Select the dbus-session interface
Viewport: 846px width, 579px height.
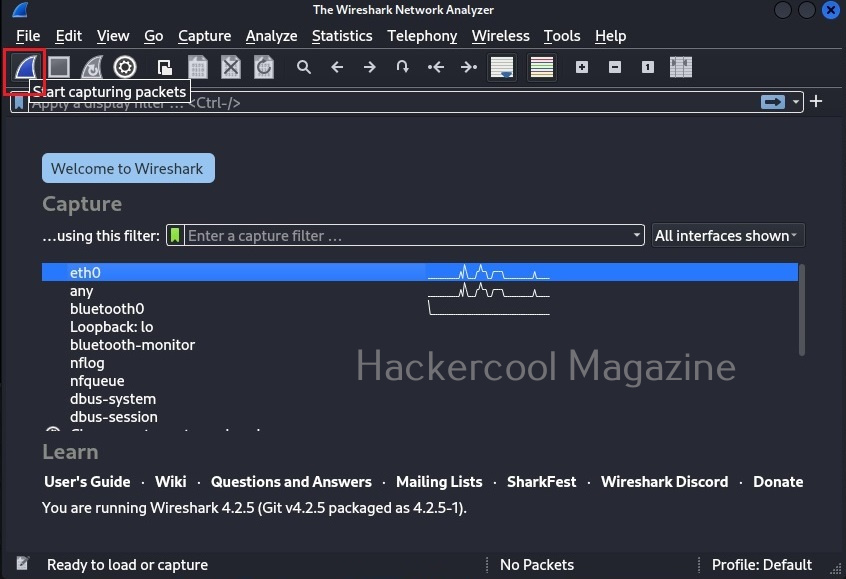coord(420,417)
